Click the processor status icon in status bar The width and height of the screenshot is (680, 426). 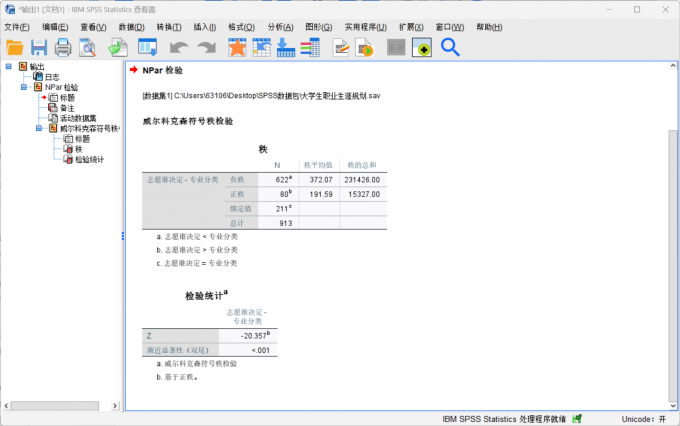click(577, 419)
